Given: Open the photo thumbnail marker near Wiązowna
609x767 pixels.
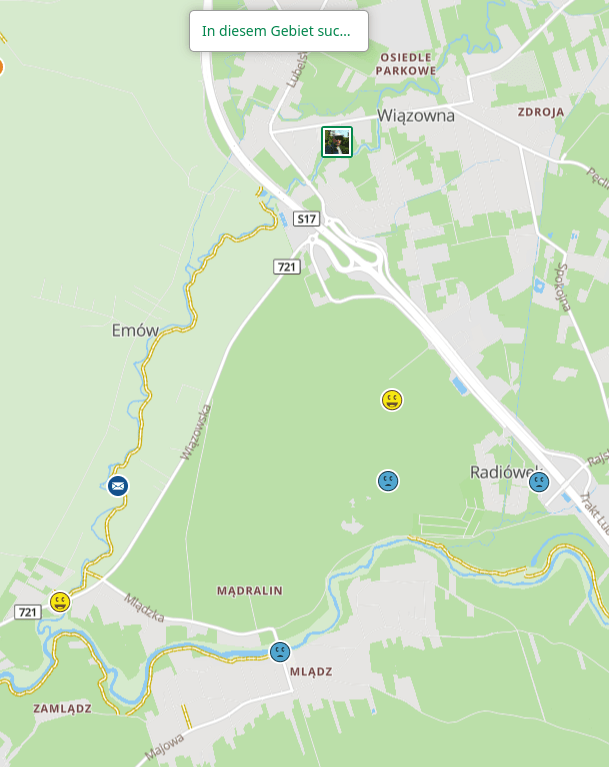Looking at the screenshot, I should 337,142.
